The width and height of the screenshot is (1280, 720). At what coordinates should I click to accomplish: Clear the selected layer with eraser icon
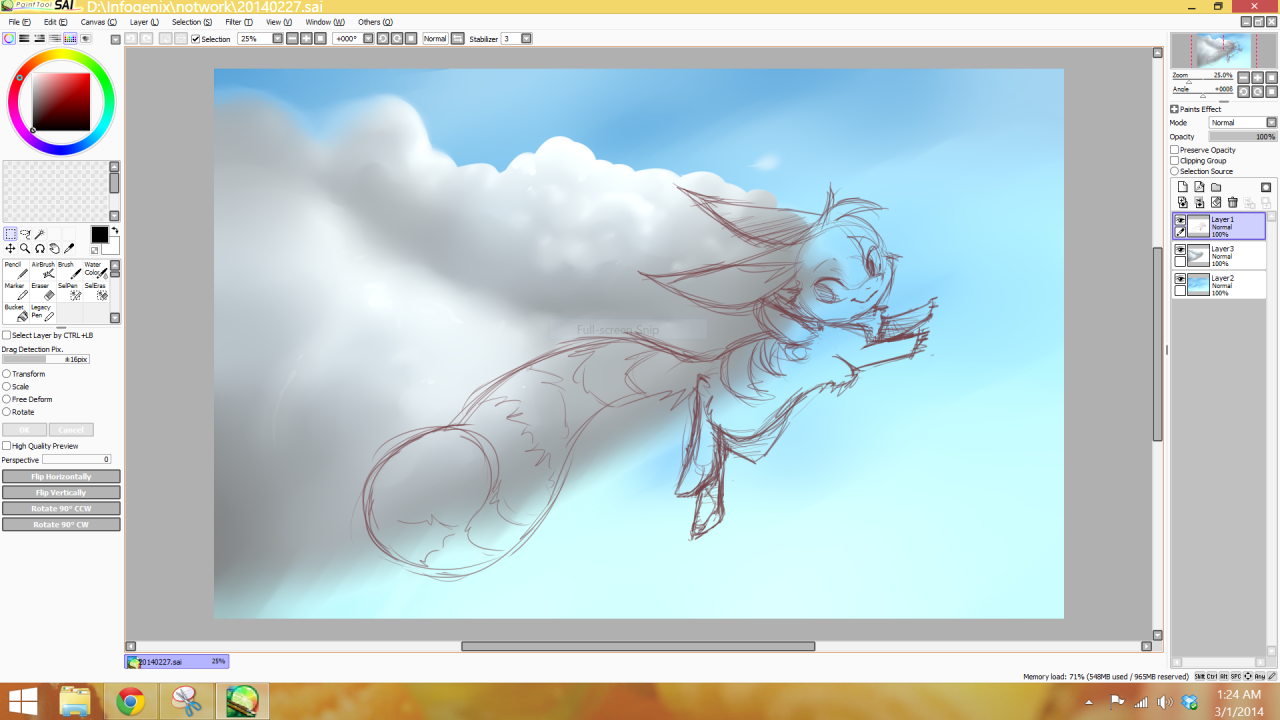coord(1216,202)
